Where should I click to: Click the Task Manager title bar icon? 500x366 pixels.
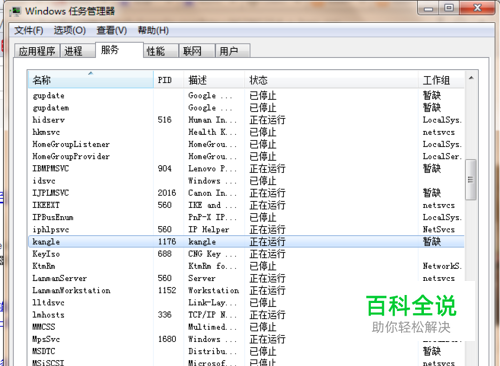pyautogui.click(x=15, y=11)
